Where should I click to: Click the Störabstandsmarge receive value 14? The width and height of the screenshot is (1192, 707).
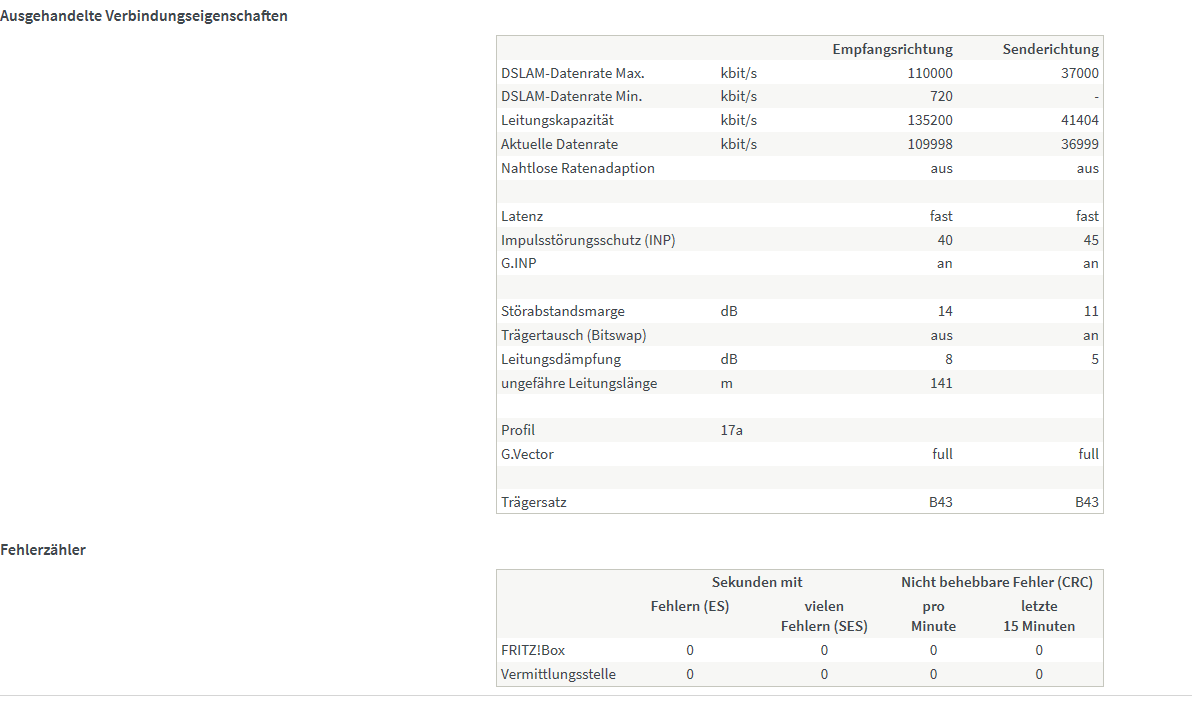tap(945, 311)
